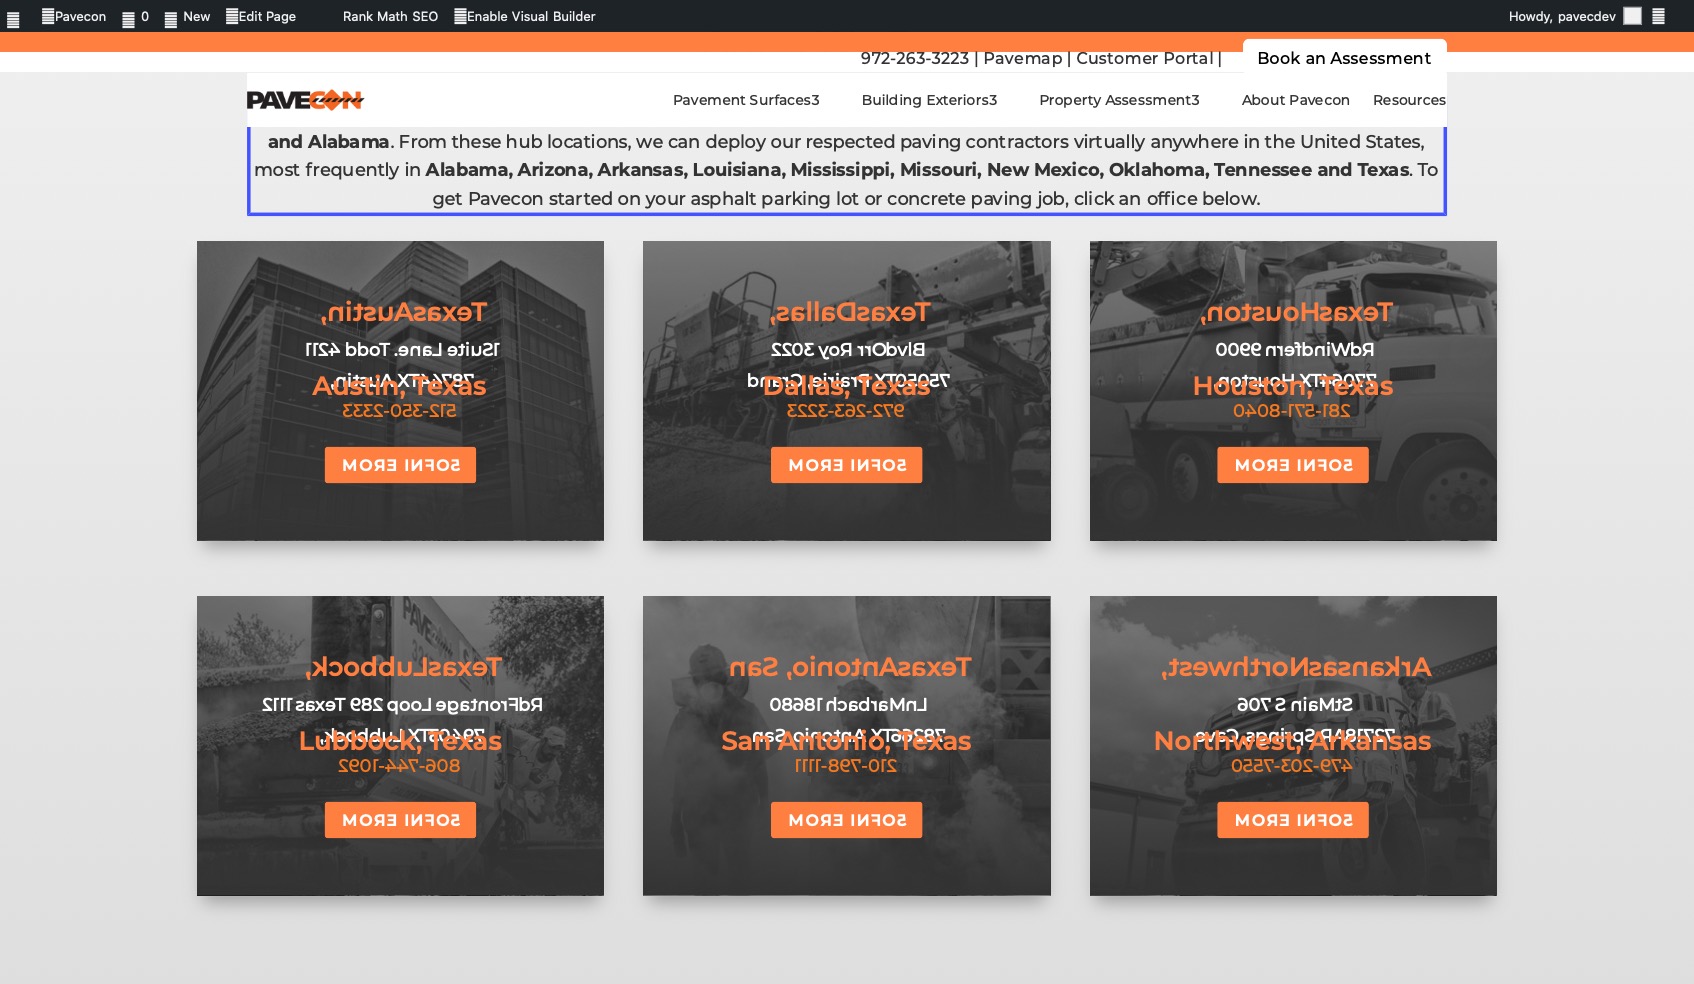Click the New content icon in admin bar

(x=171, y=18)
